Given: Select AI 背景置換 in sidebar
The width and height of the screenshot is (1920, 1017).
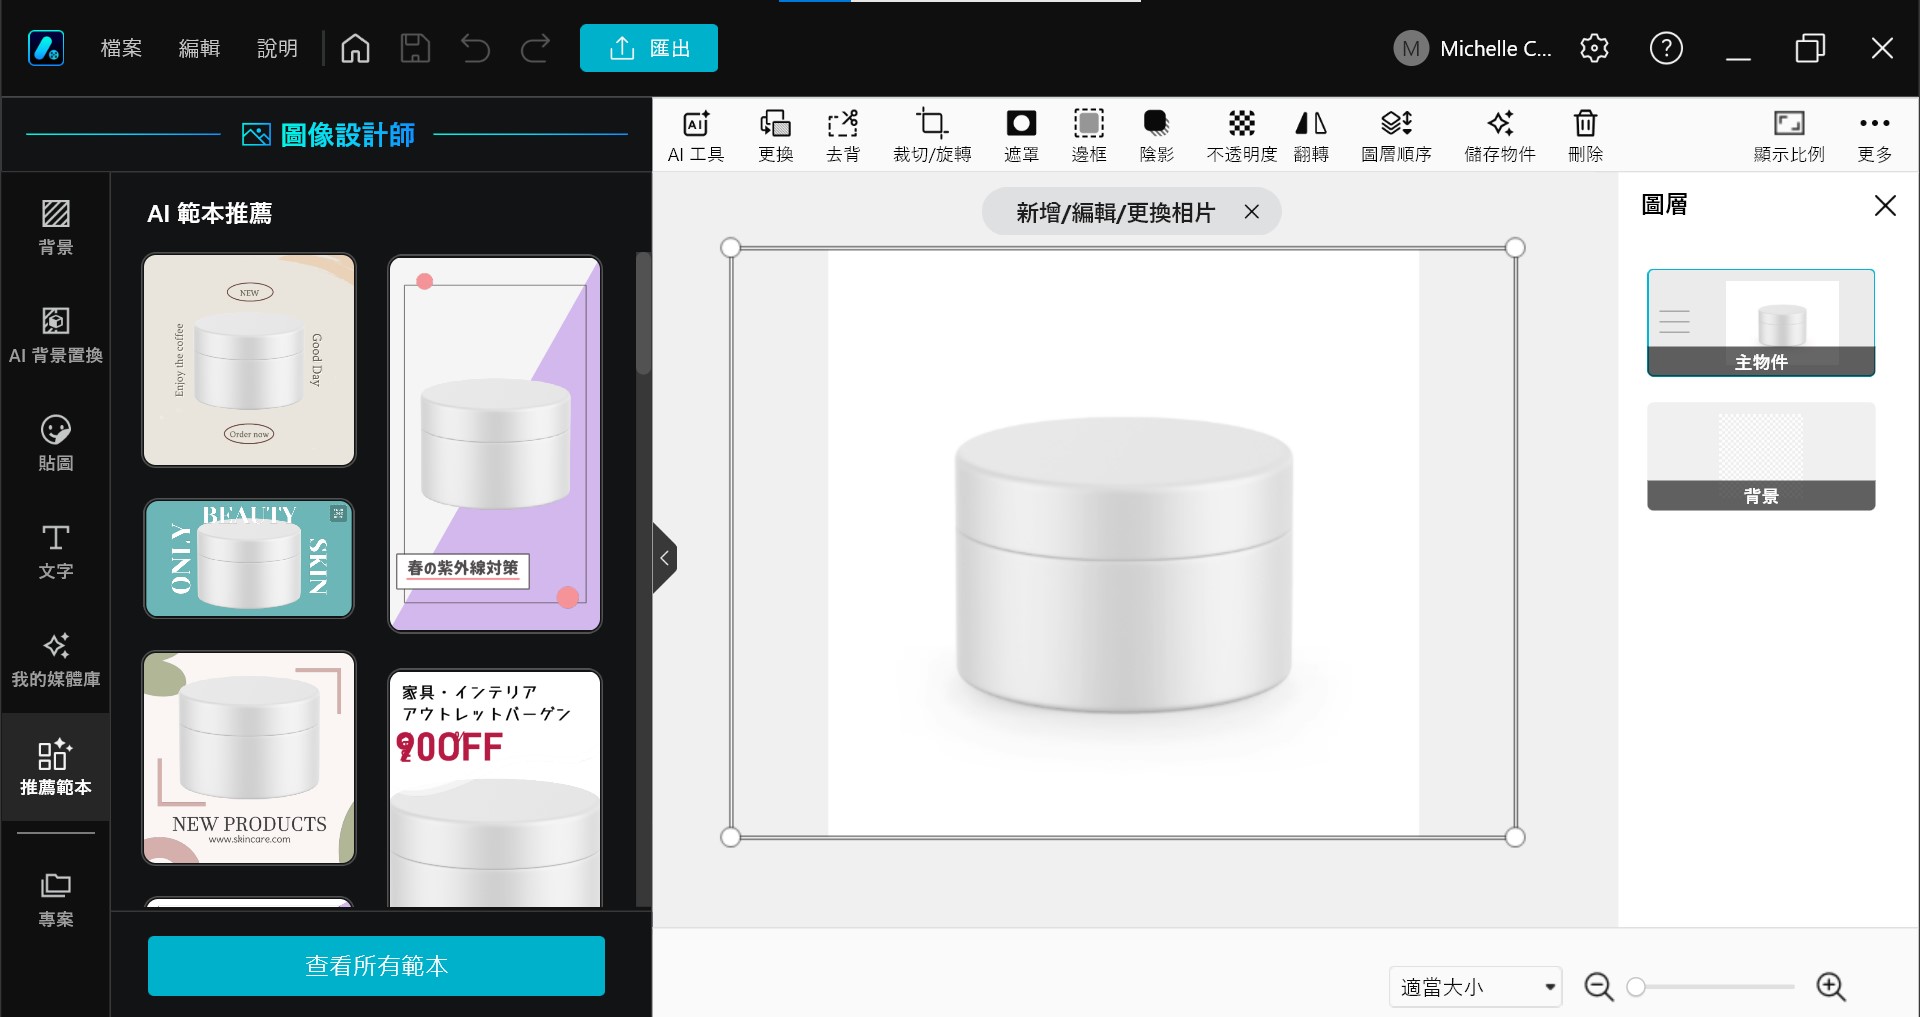Looking at the screenshot, I should coord(56,335).
